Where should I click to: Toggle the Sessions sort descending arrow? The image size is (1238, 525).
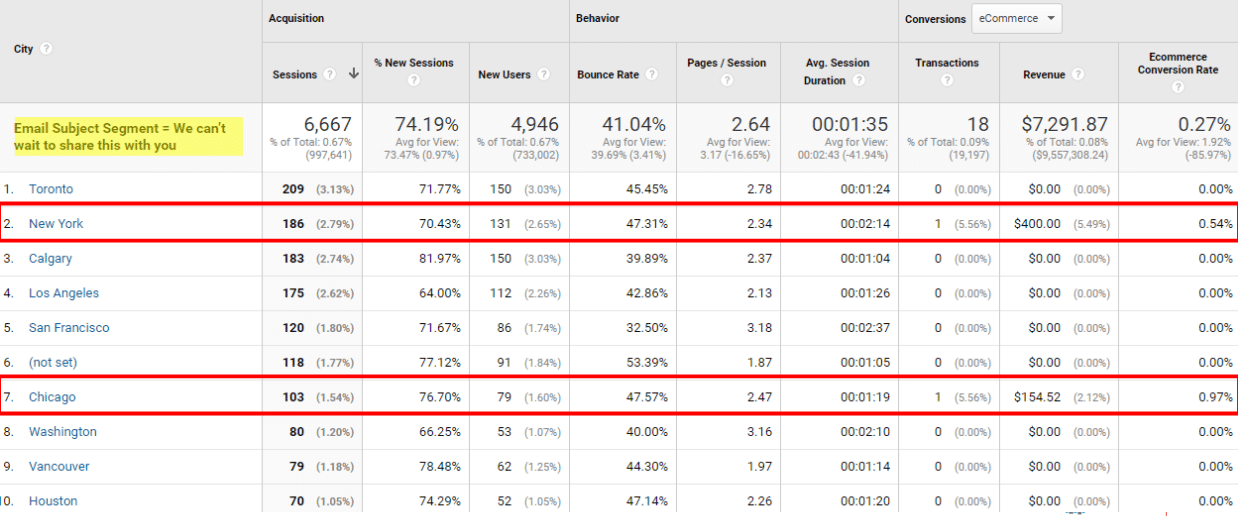pyautogui.click(x=353, y=74)
